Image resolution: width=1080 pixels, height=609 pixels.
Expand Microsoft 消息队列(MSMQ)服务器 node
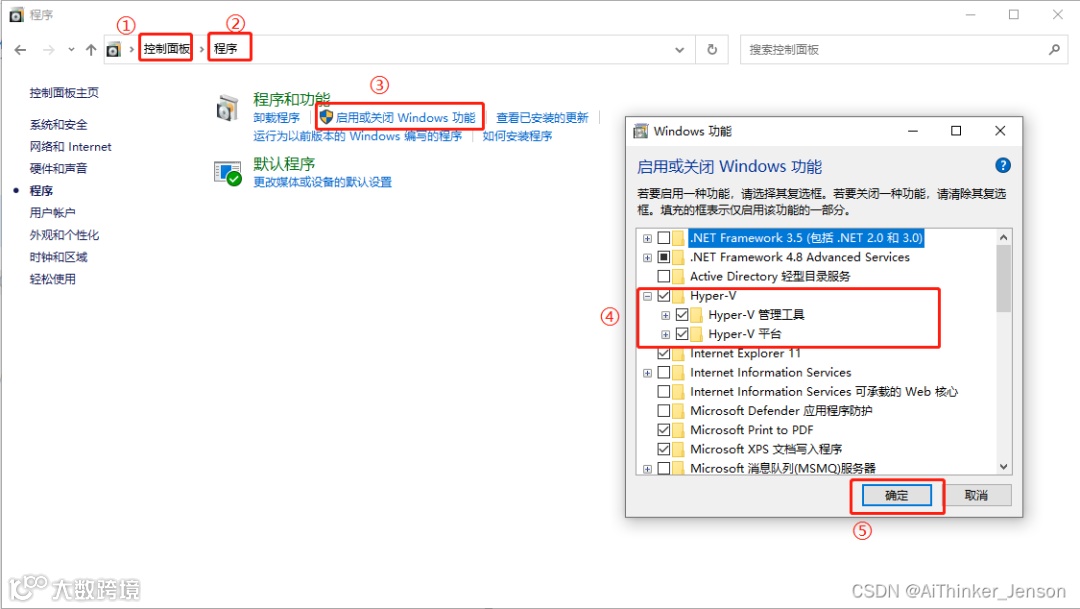click(647, 469)
